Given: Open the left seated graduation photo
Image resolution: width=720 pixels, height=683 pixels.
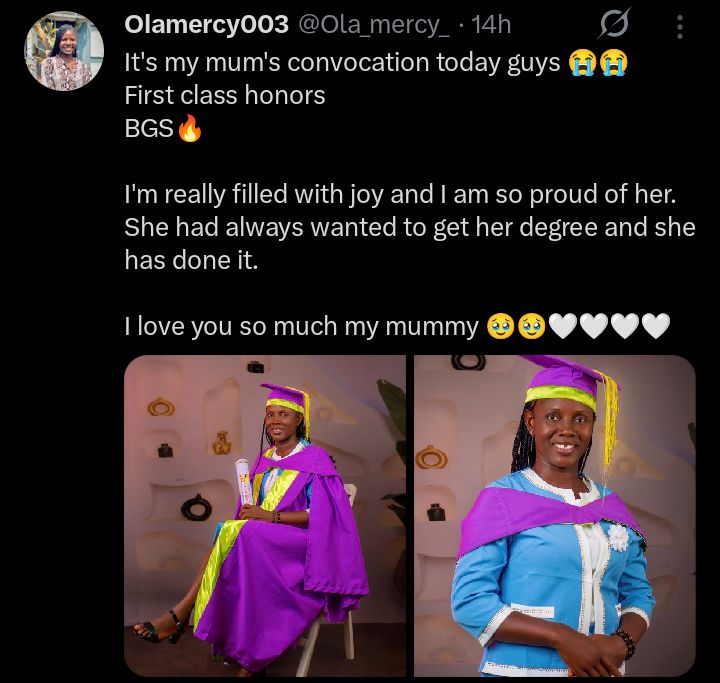Looking at the screenshot, I should [265, 515].
